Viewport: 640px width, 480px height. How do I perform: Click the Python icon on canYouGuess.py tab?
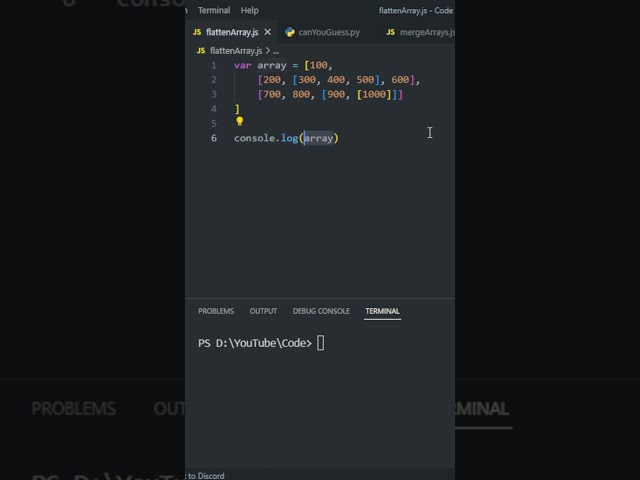(290, 32)
